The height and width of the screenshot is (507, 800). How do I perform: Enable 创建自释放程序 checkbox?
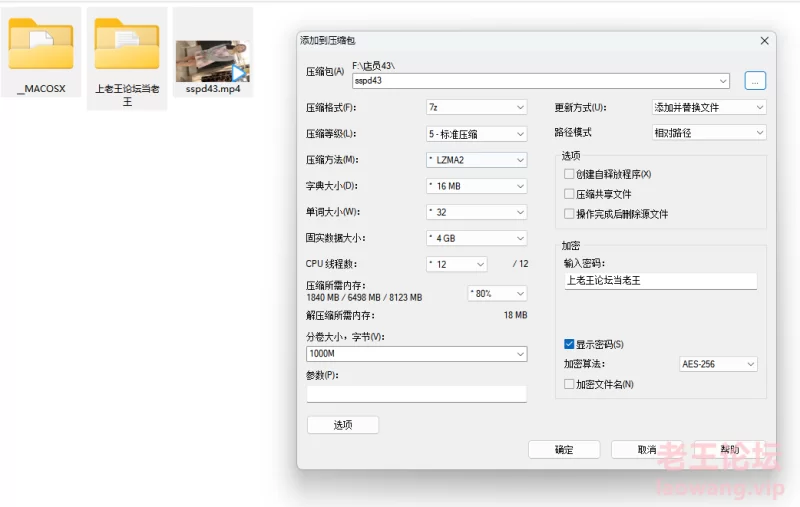569,174
